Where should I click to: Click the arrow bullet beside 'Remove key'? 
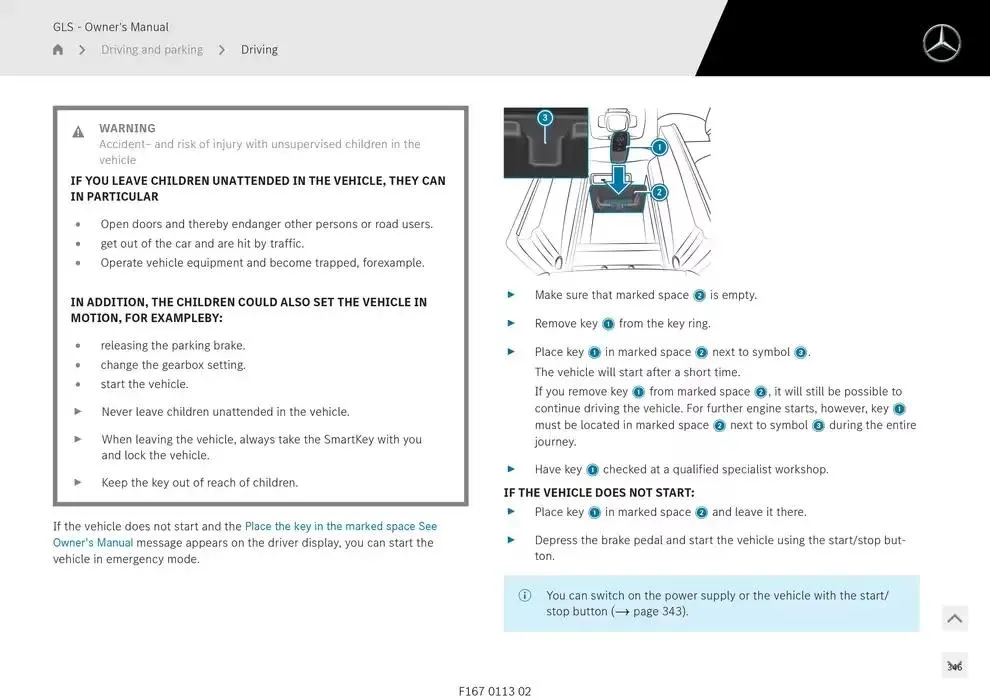pos(511,323)
